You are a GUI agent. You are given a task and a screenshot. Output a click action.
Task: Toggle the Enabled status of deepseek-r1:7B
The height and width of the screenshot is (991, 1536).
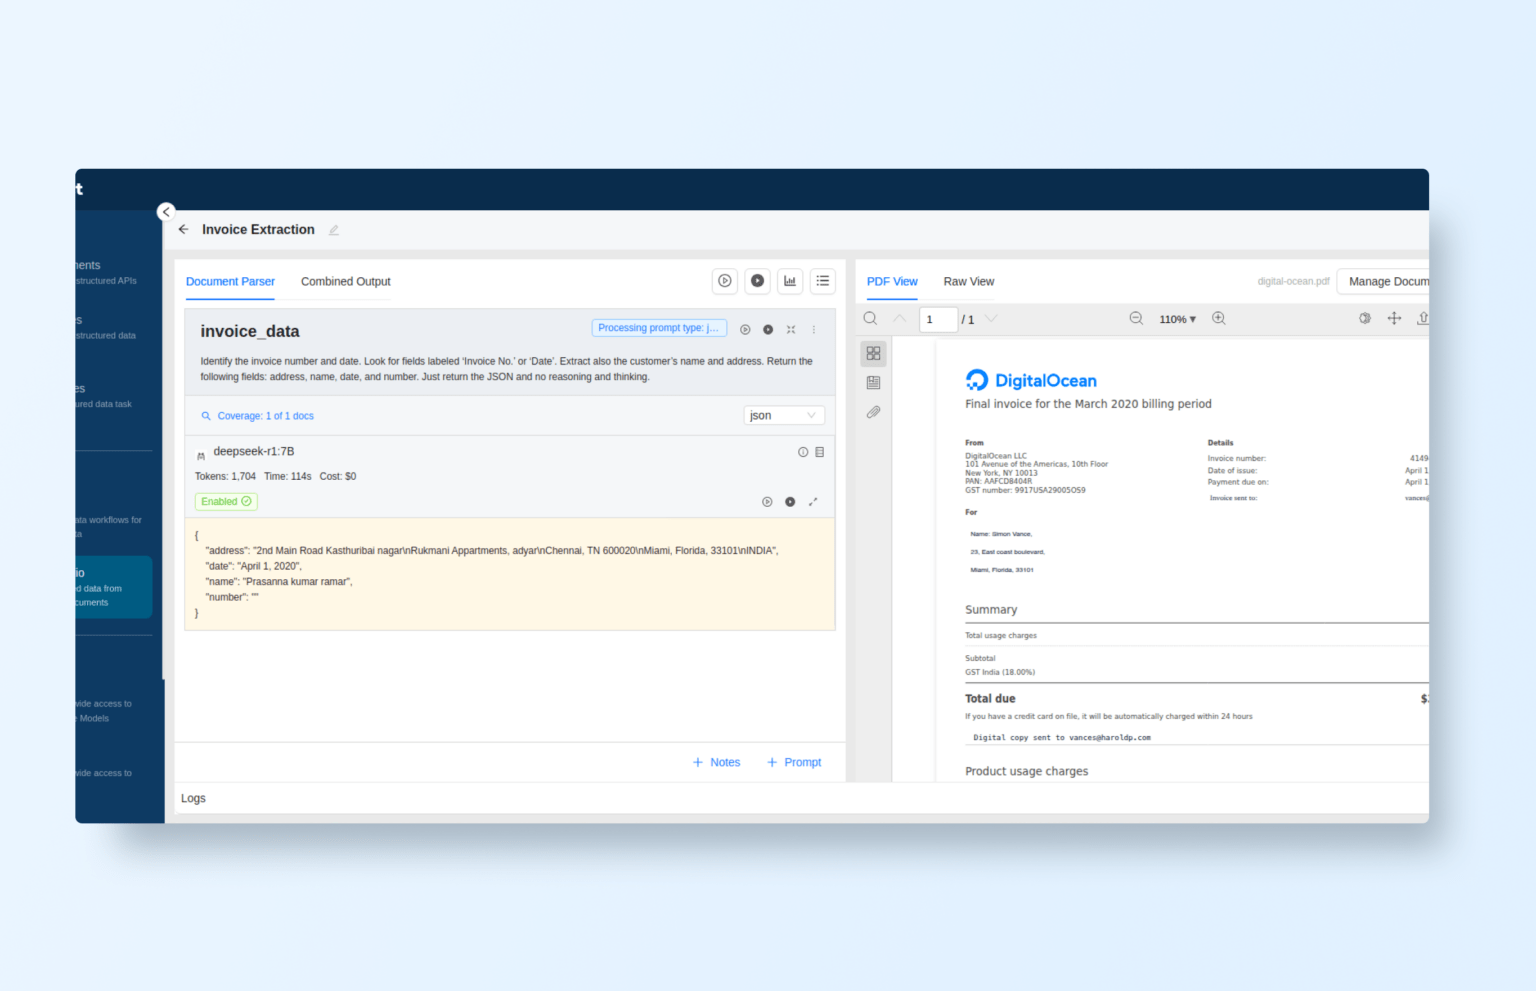[225, 501]
